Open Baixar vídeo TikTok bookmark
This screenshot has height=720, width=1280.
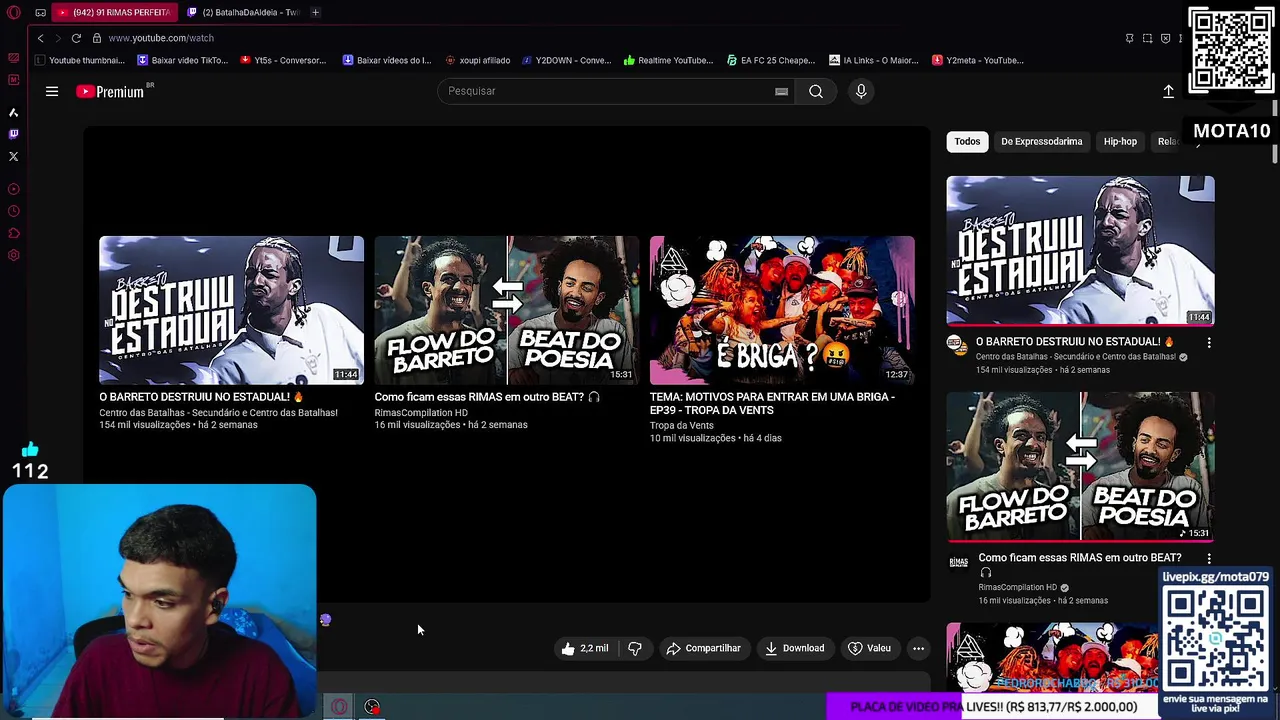tap(182, 60)
